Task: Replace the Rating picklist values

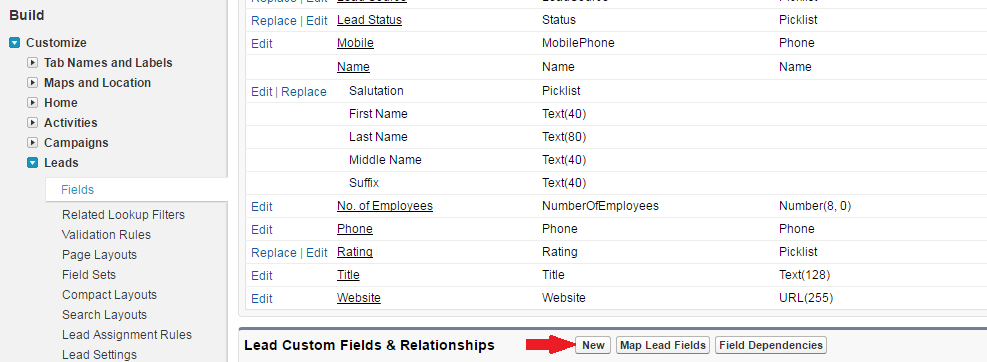Action: click(x=274, y=252)
